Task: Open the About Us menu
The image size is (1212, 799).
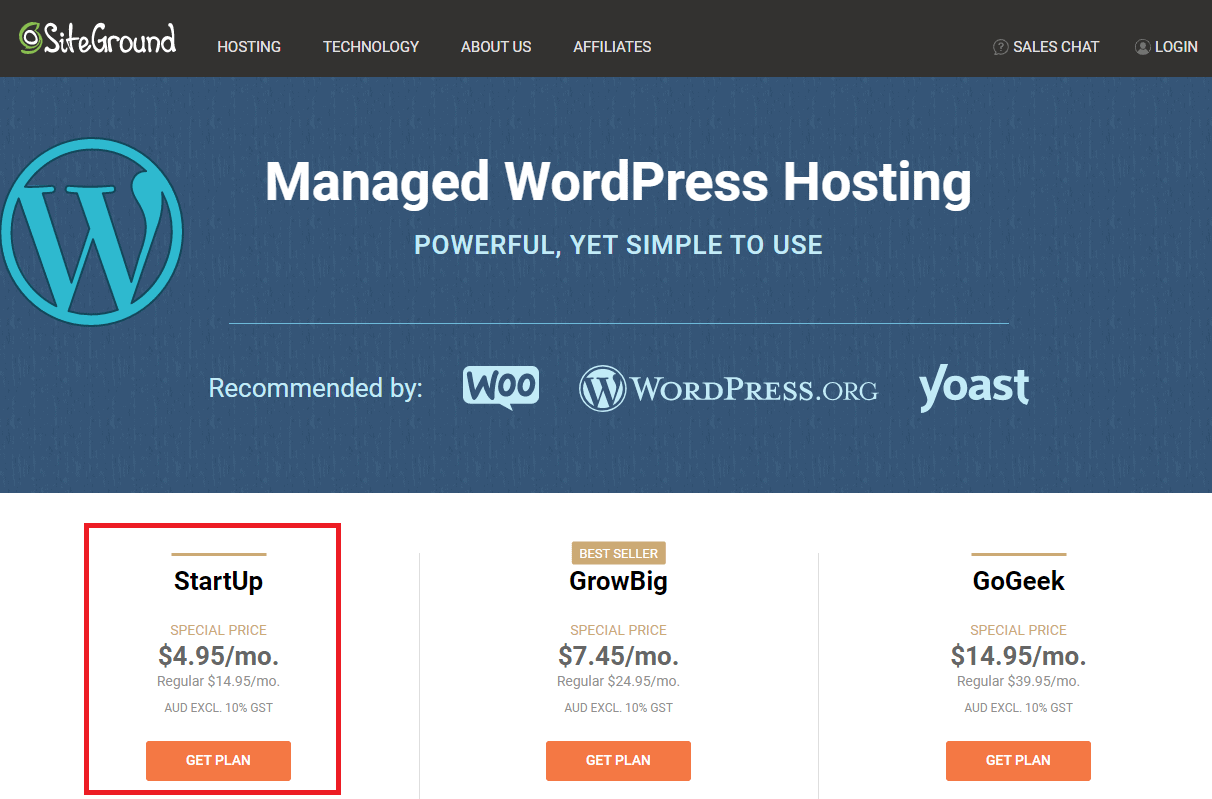Action: [x=496, y=47]
